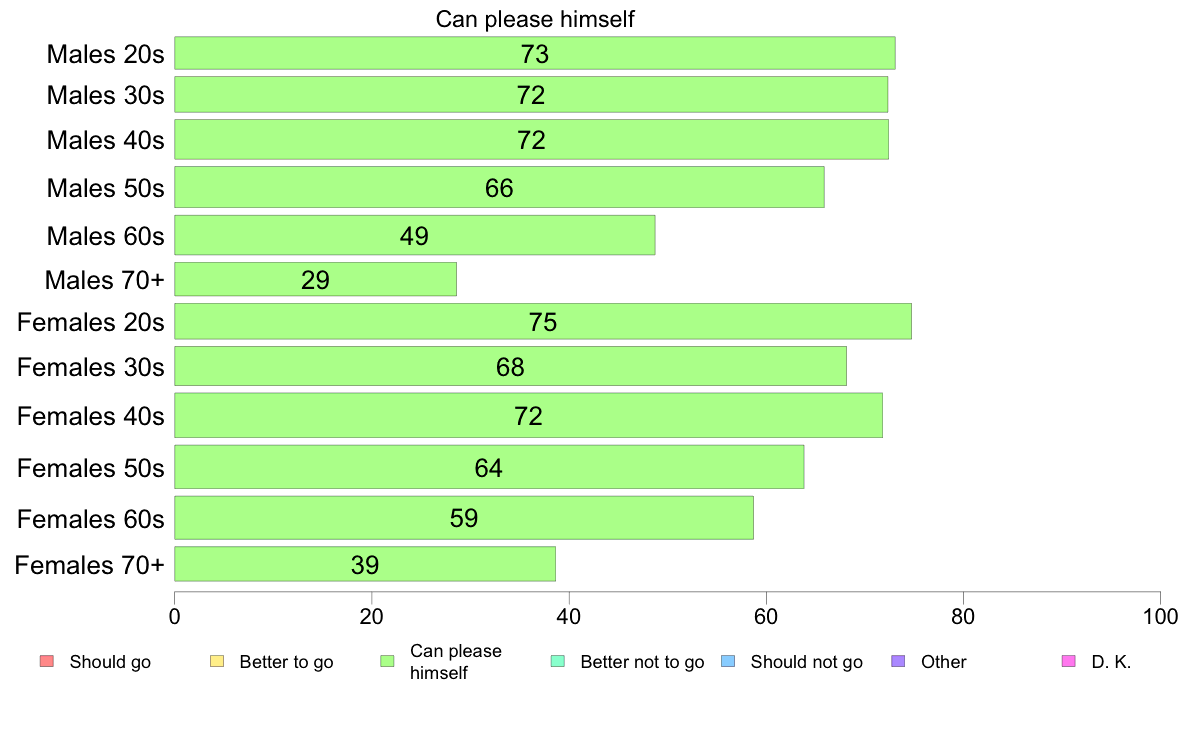Viewport: 1188px width, 736px height.
Task: Click the Males 50s axis label
Action: click(x=105, y=188)
